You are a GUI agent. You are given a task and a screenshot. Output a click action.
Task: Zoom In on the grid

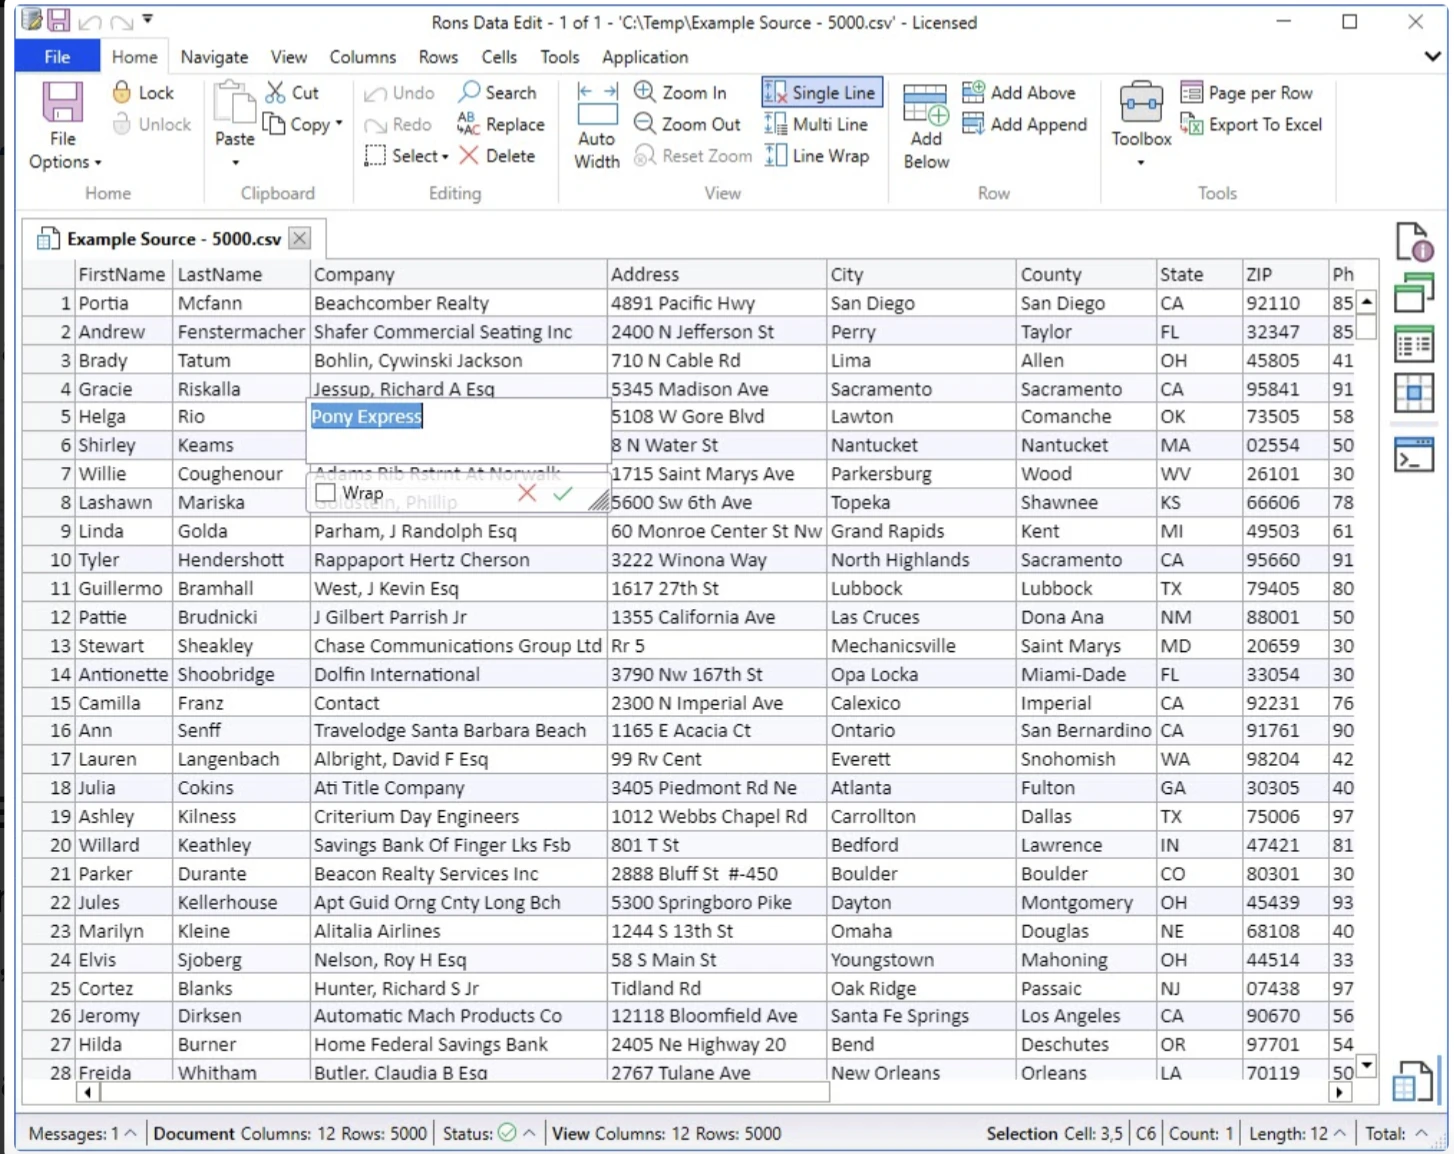681,92
